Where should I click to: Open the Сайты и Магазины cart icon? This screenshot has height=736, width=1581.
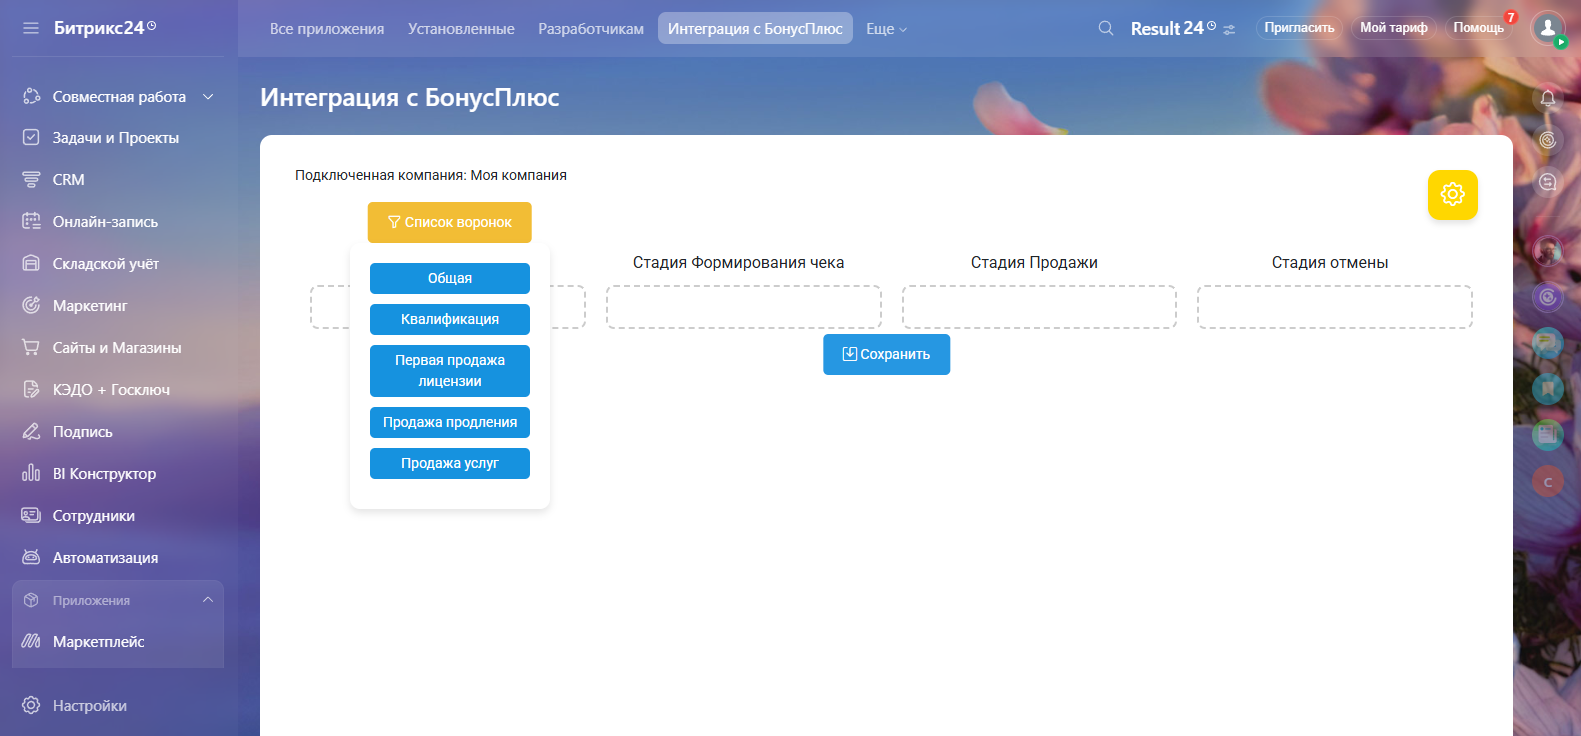[31, 347]
